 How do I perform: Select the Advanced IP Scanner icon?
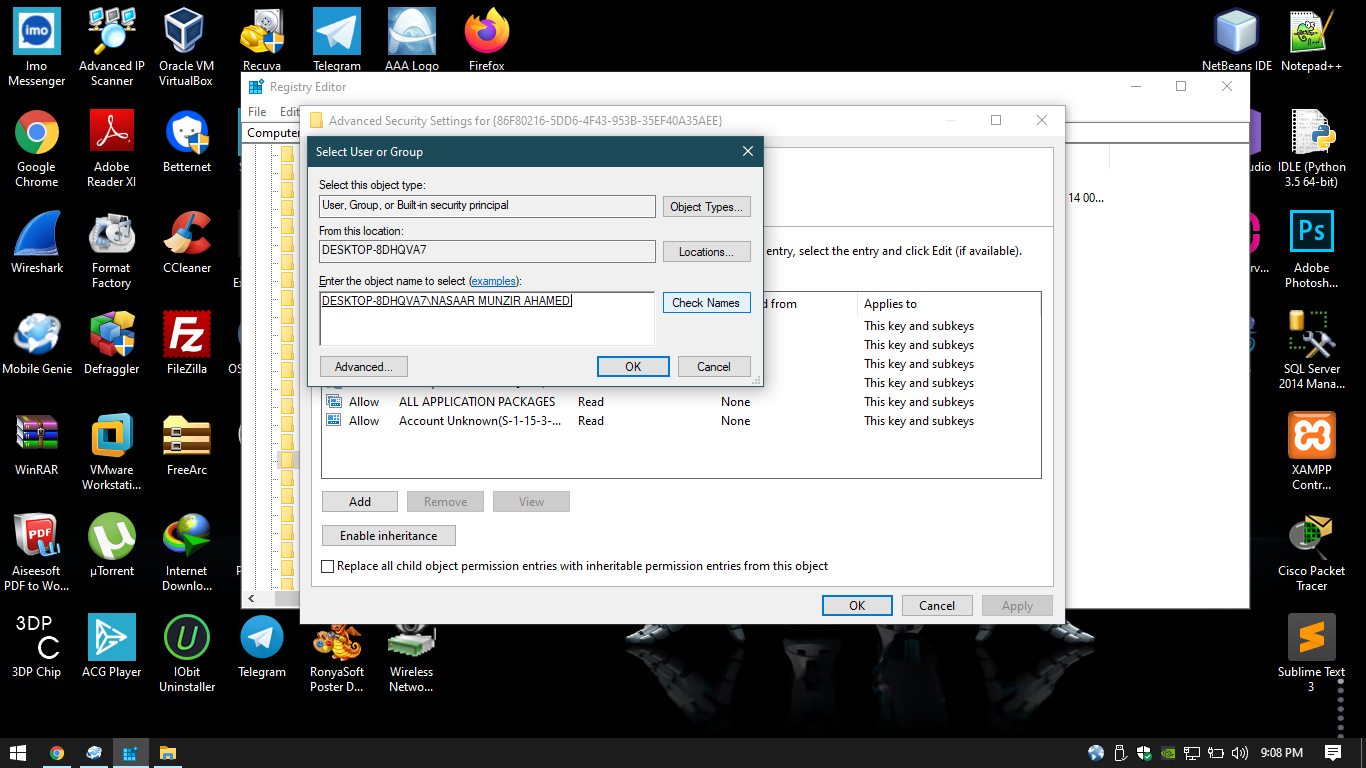coord(112,47)
